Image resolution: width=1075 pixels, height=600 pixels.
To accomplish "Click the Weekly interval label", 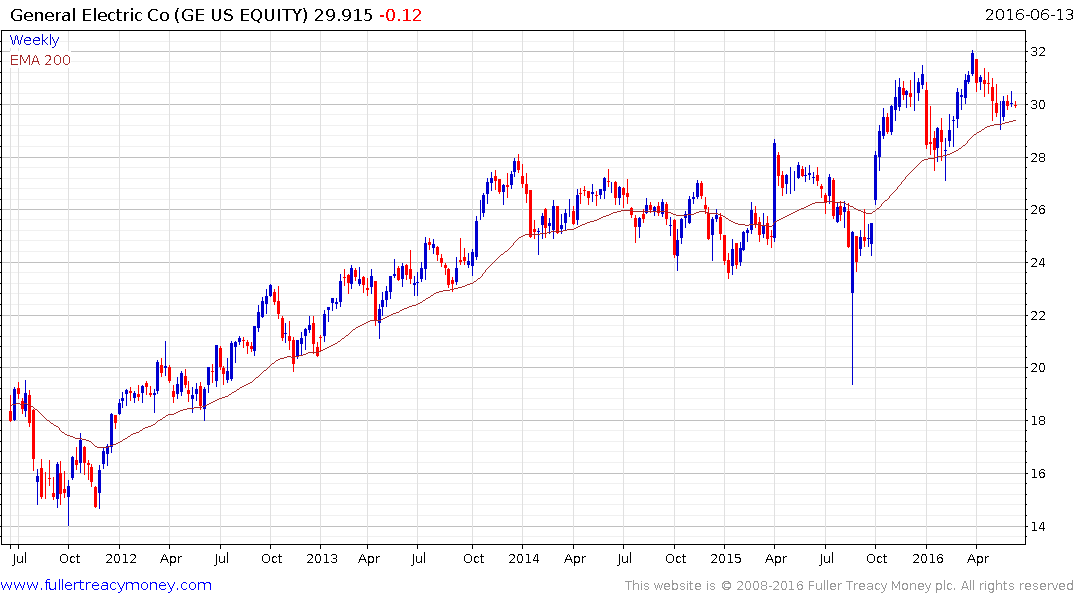I will 34,40.
